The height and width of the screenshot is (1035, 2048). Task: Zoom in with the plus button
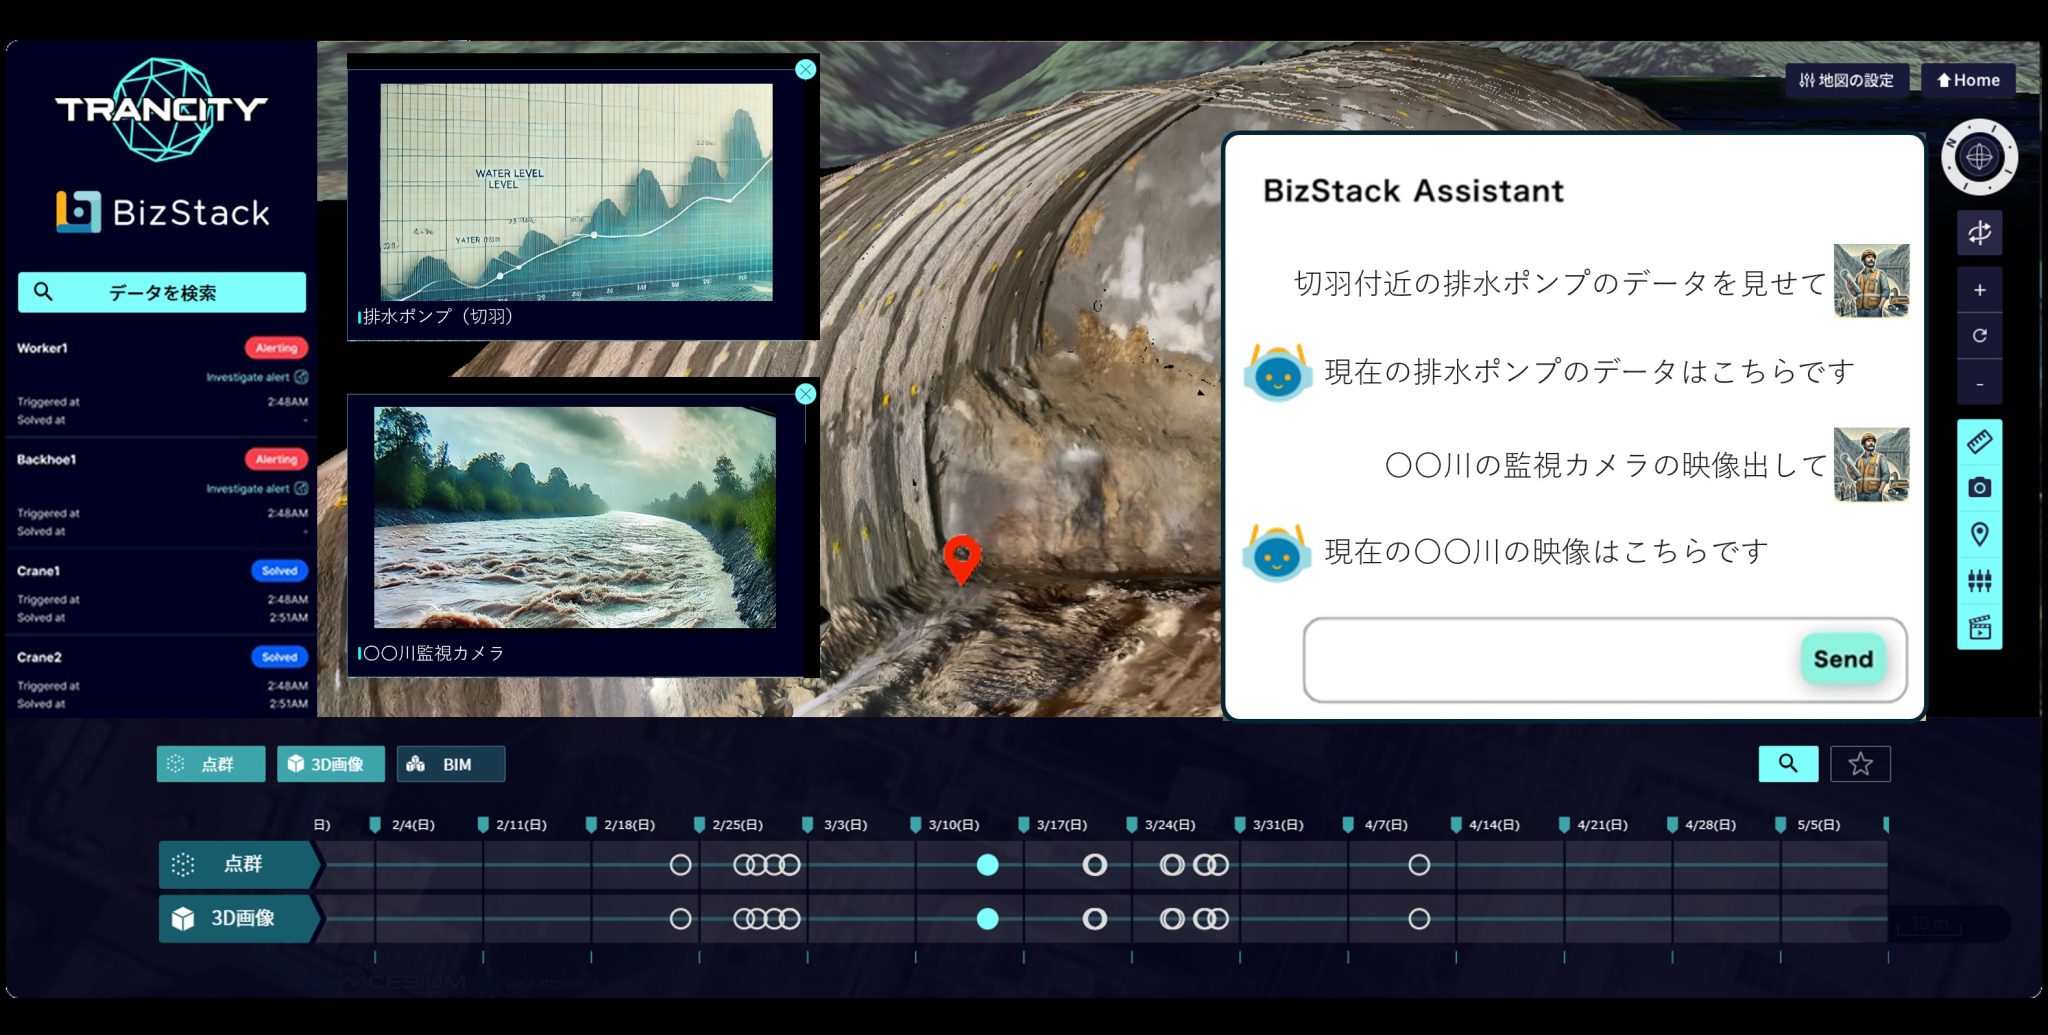click(1979, 290)
